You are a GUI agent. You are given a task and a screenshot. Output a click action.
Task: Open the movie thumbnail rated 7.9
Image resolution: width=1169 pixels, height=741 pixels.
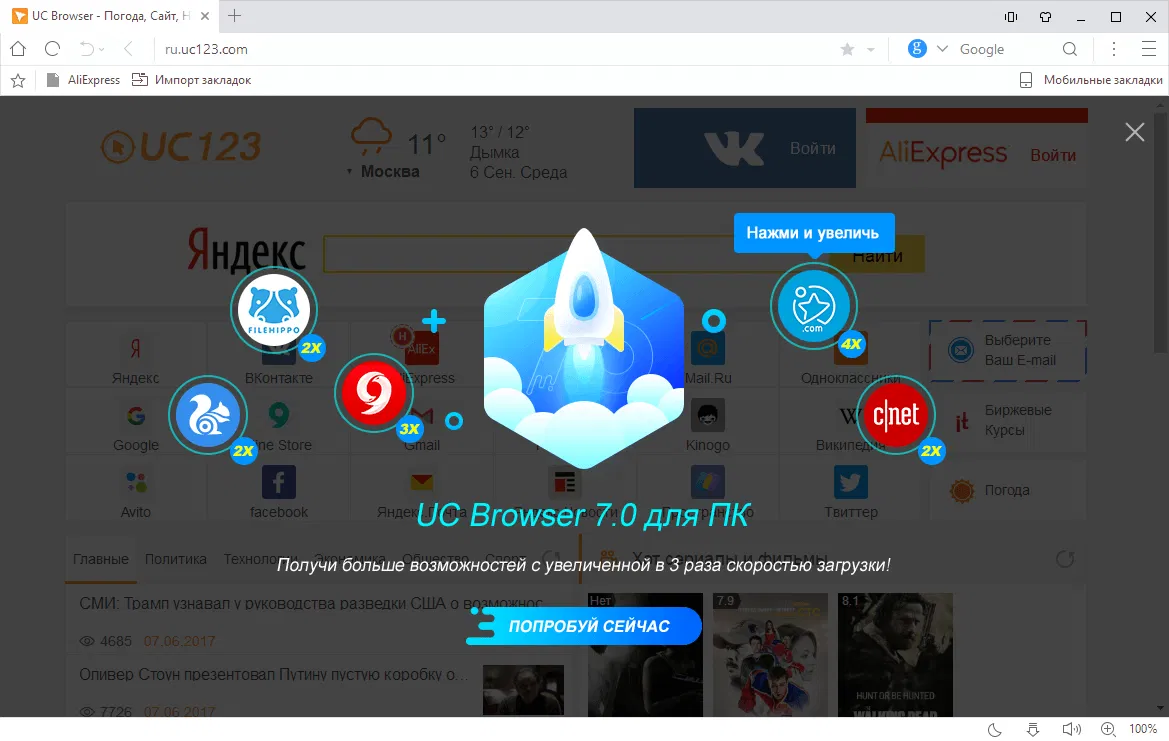tap(770, 655)
